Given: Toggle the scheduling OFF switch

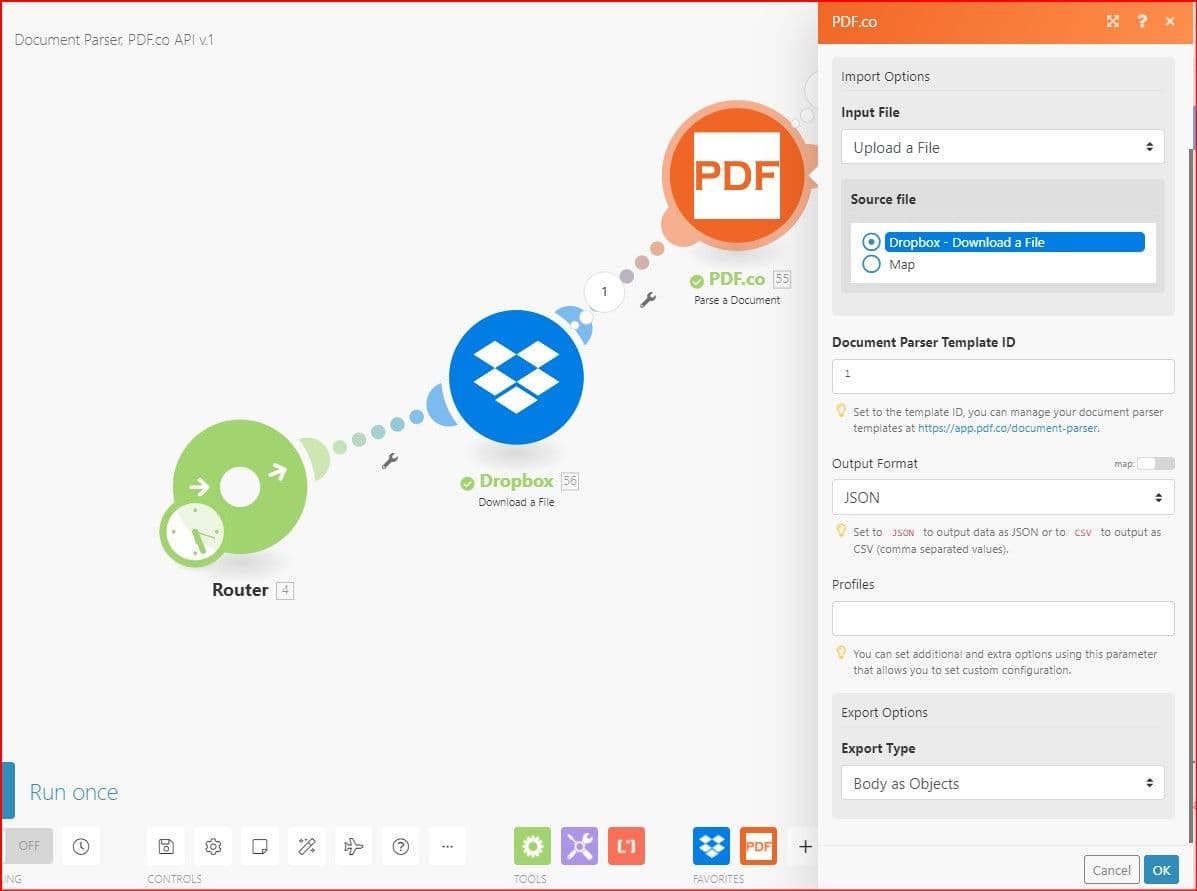Looking at the screenshot, I should coord(29,846).
